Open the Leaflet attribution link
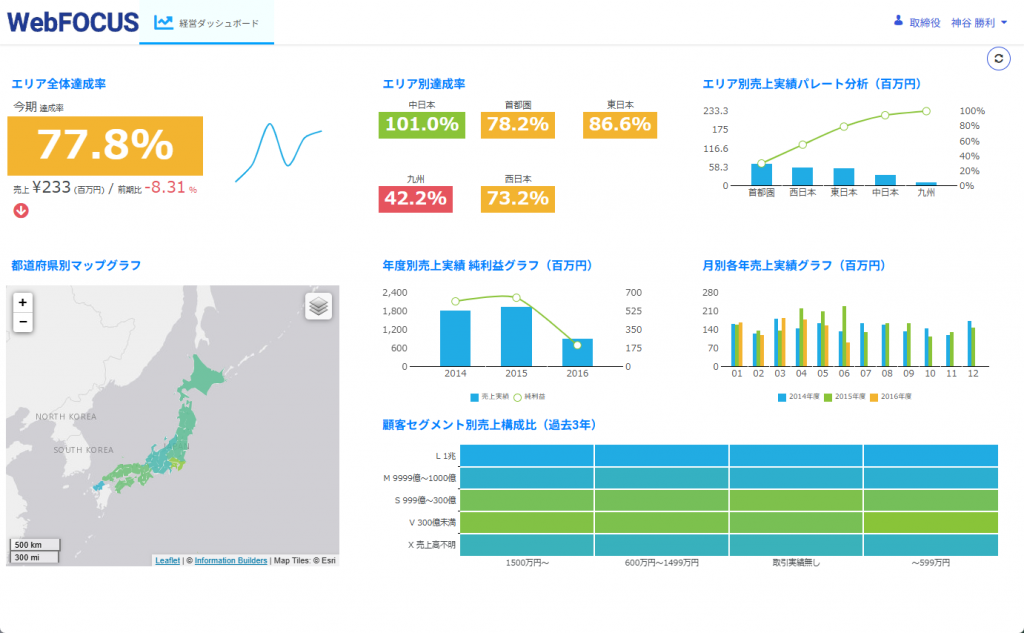Image resolution: width=1024 pixels, height=633 pixels. [167, 561]
